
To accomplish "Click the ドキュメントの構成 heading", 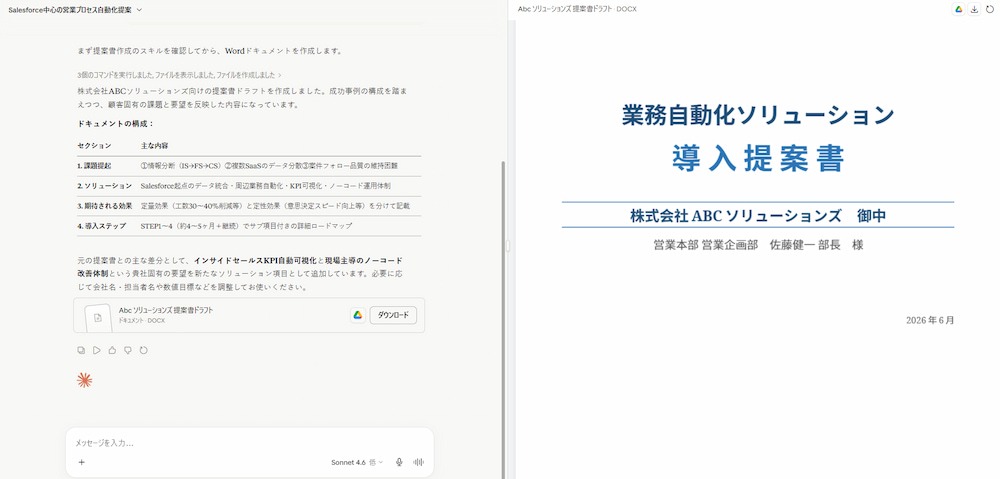I will (116, 124).
